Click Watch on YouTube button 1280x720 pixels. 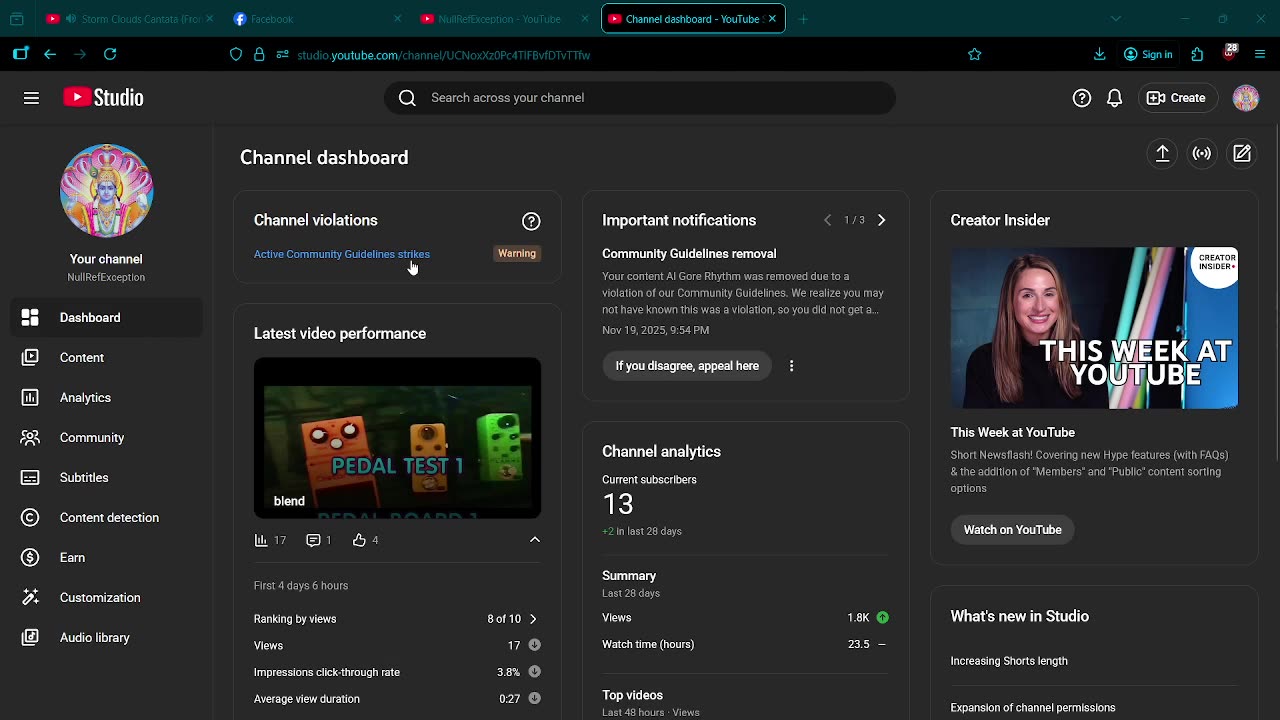point(1012,530)
